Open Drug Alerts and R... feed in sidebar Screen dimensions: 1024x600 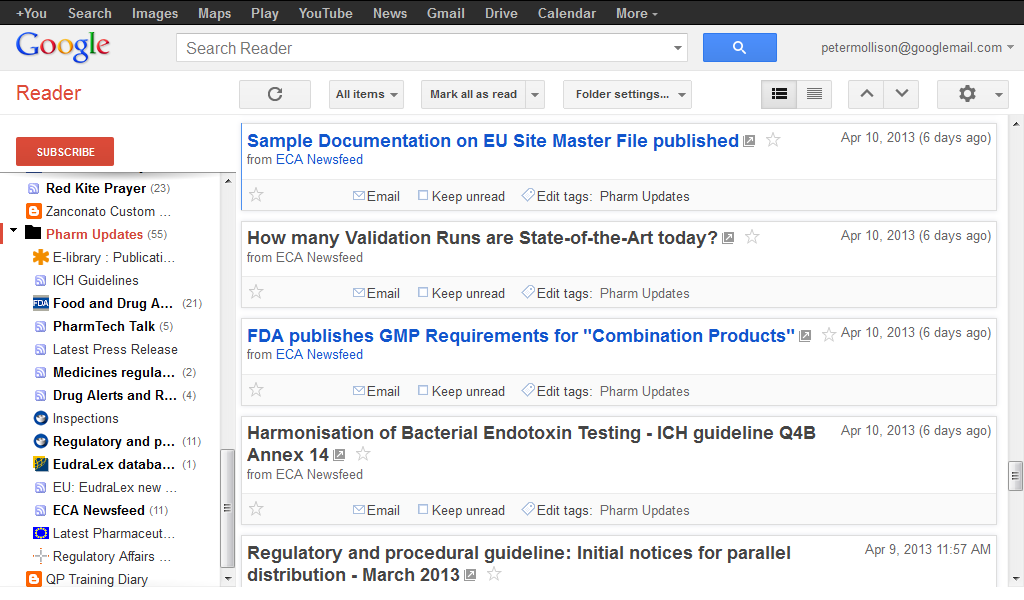coord(114,395)
